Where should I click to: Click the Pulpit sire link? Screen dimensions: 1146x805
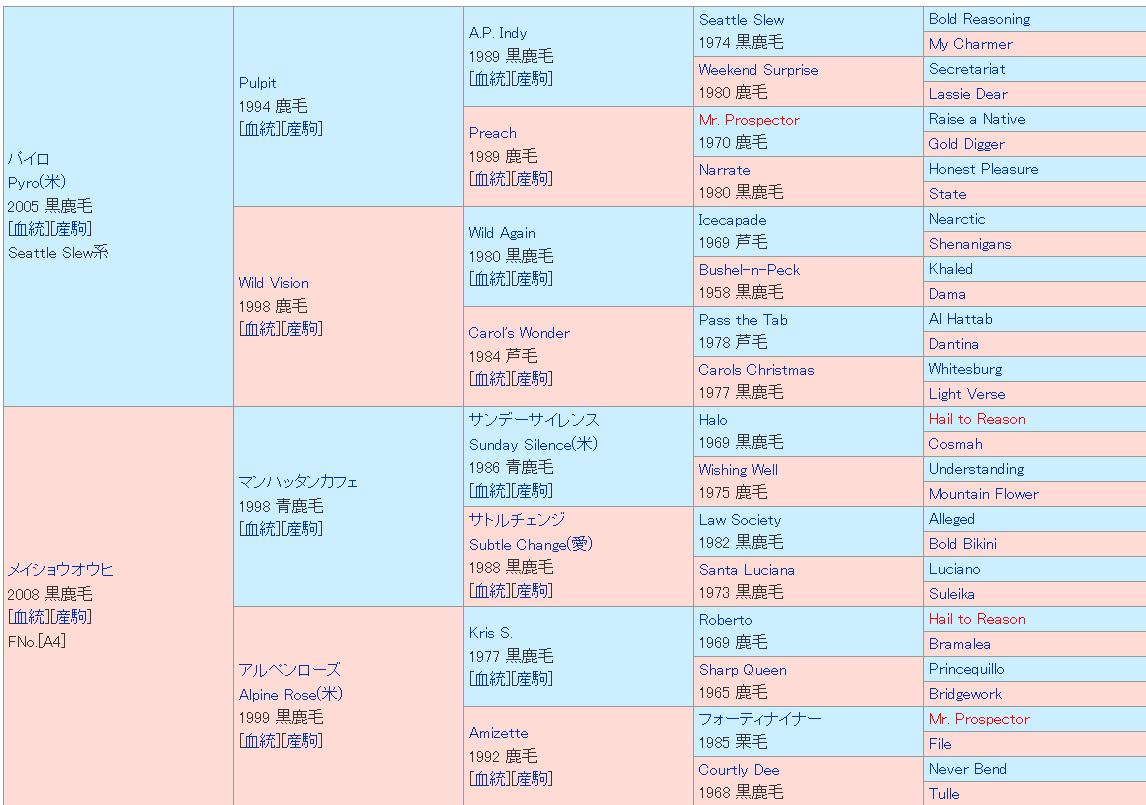click(x=257, y=83)
